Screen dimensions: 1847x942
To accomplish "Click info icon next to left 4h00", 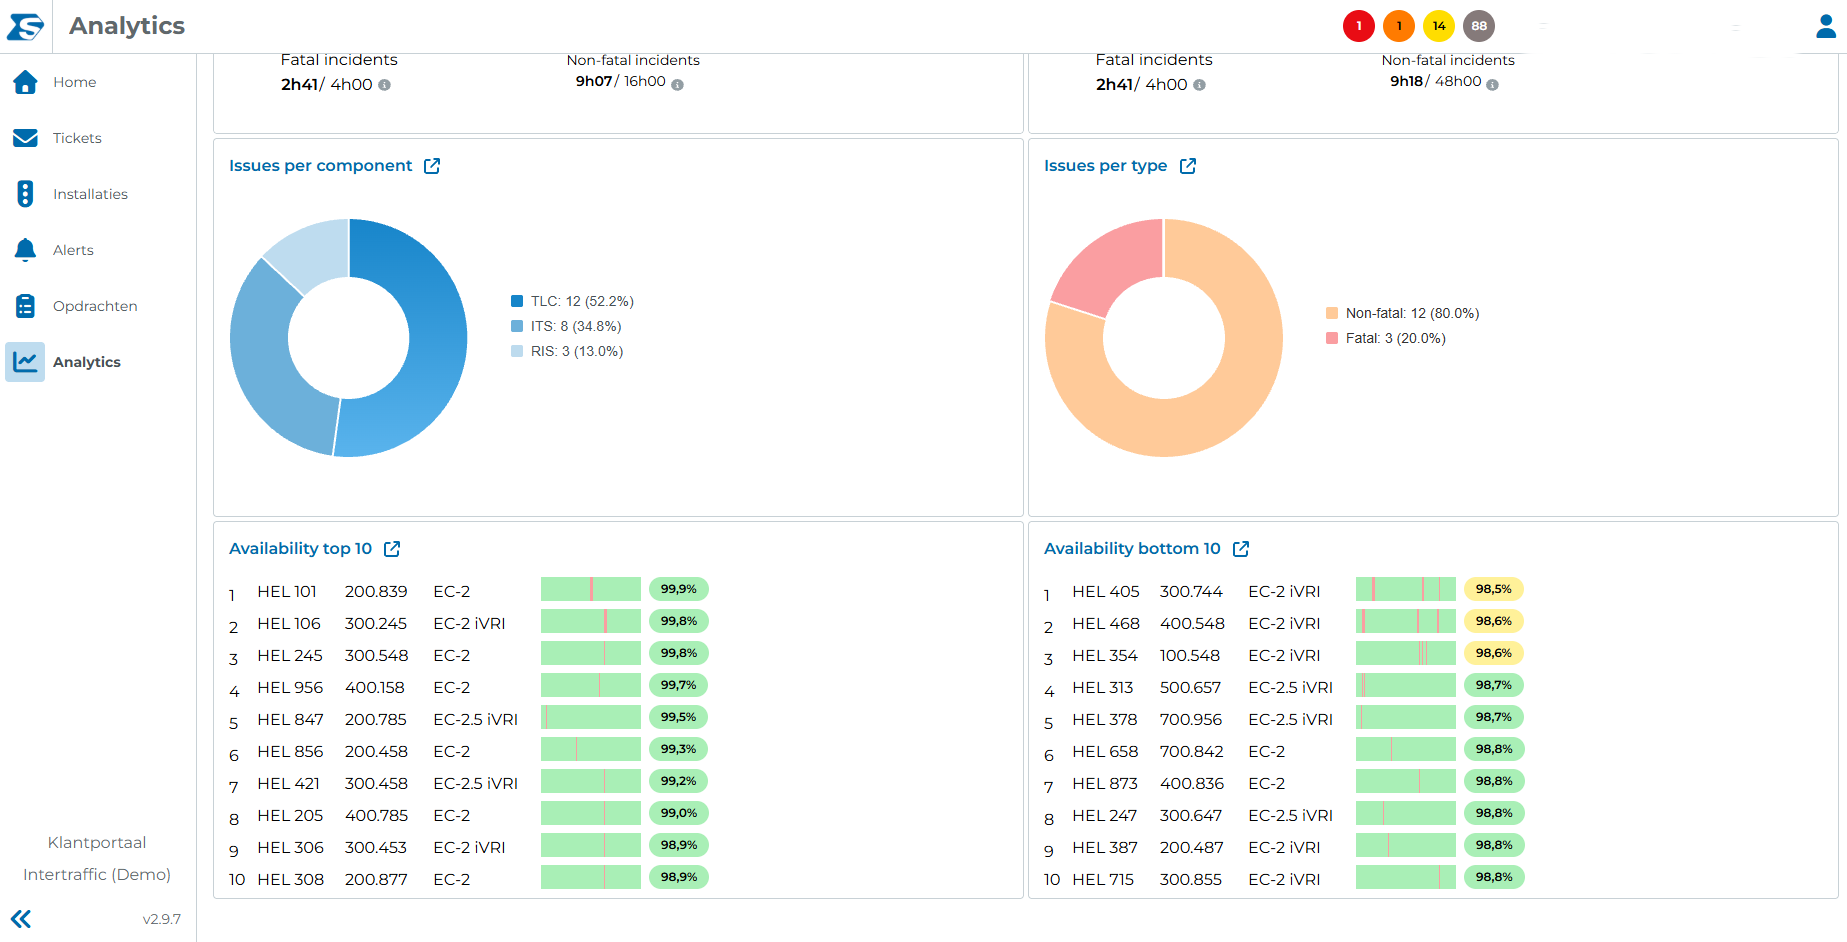I will 385,85.
